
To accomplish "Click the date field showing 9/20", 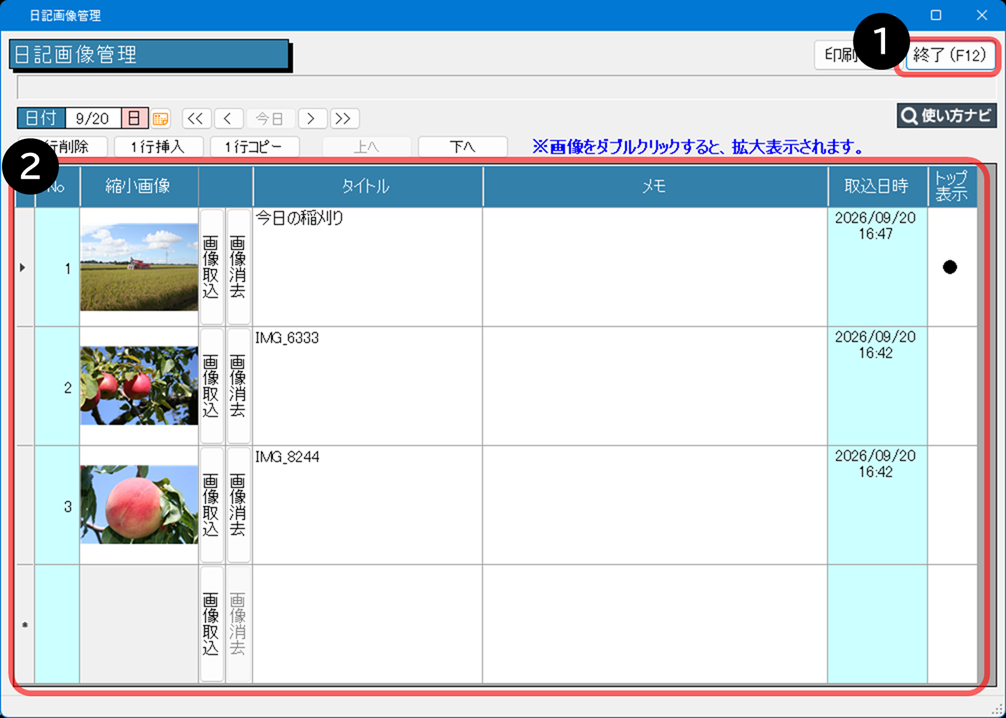I will tap(93, 119).
